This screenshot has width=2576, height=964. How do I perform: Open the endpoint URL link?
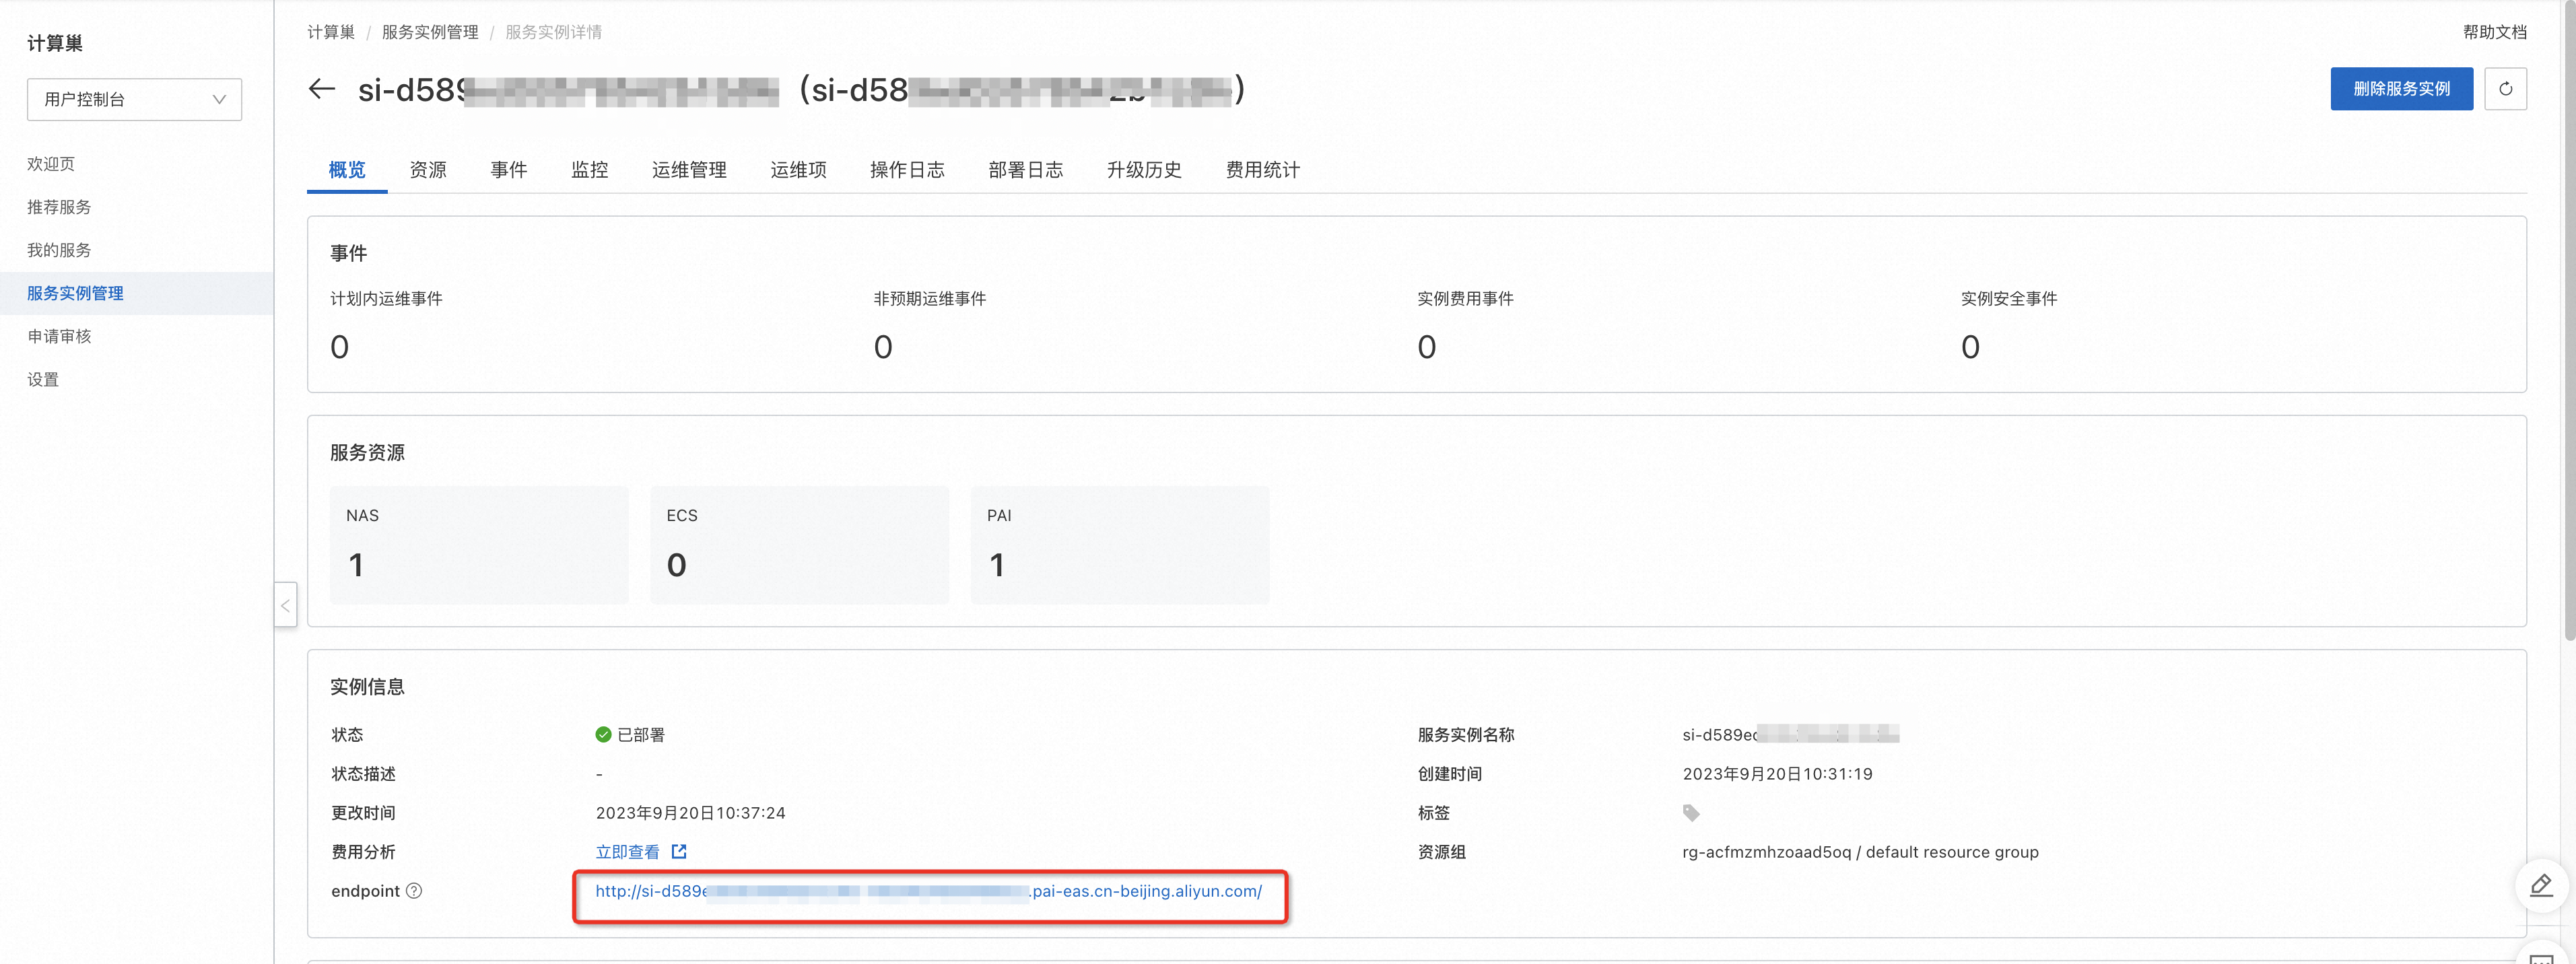929,891
